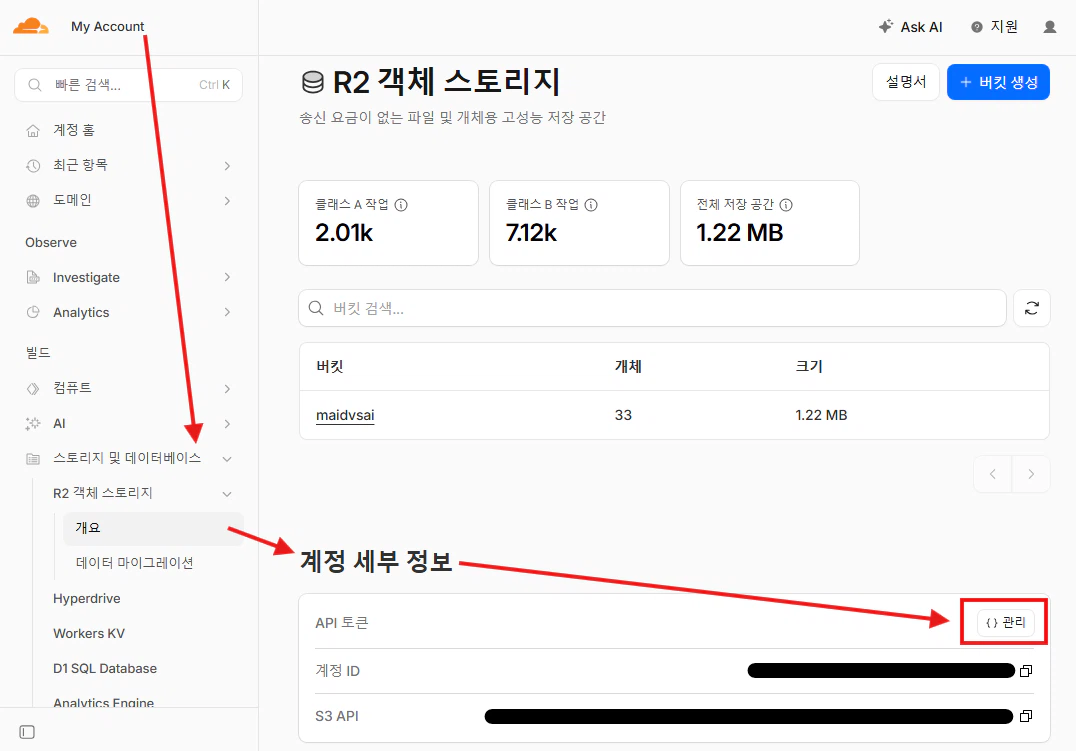
Task: Expand the AI section chevron
Action: point(227,424)
